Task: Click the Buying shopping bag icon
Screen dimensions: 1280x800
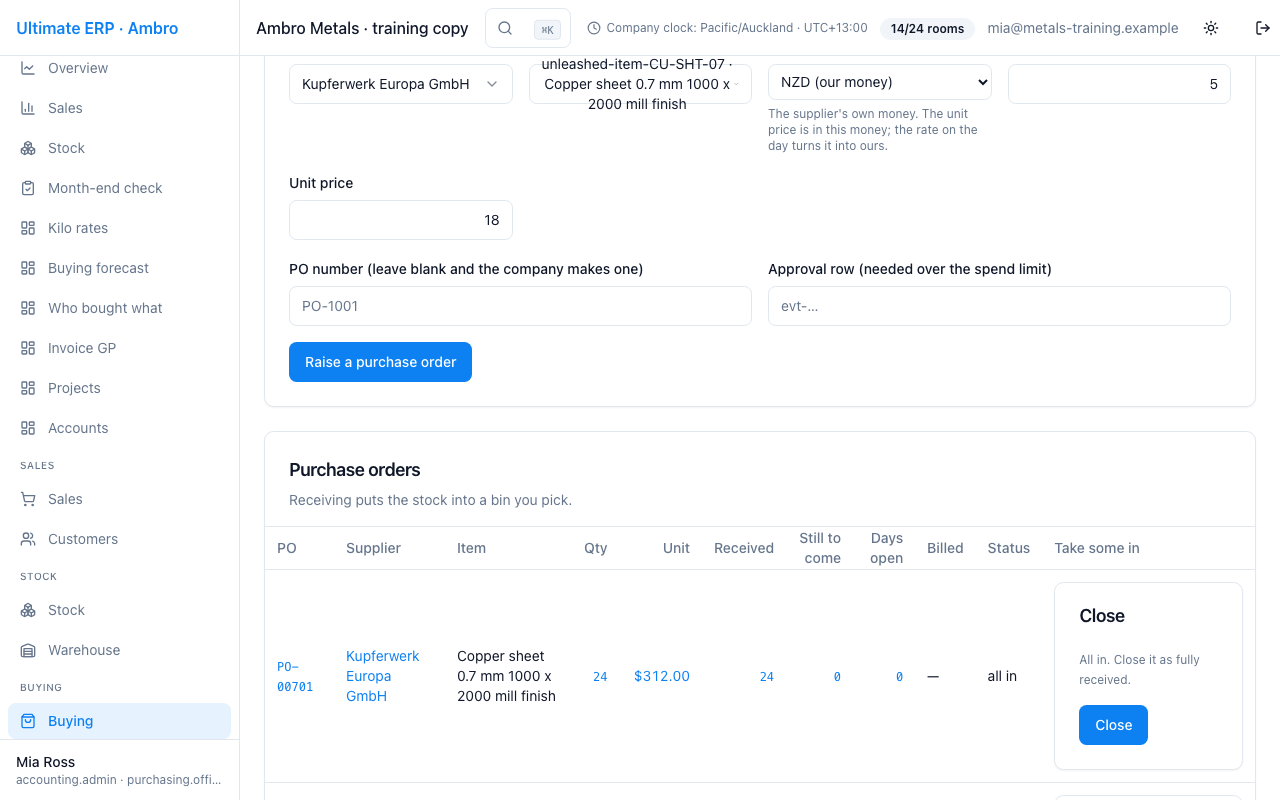Action: coord(28,721)
